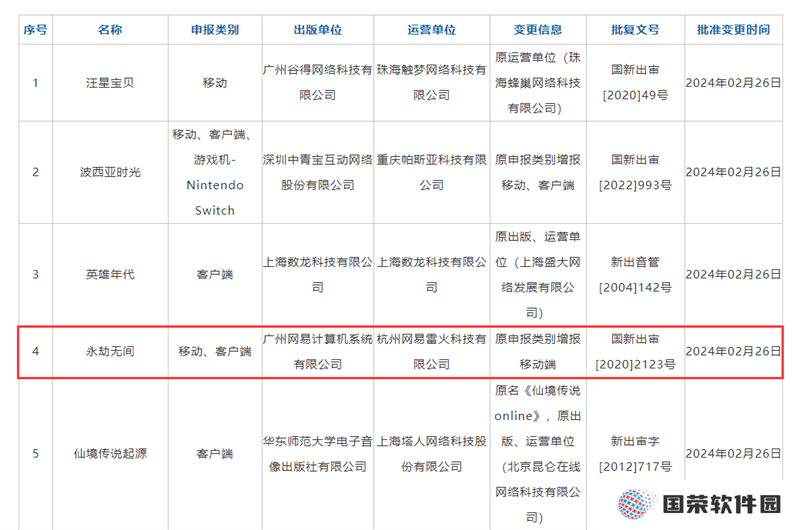Select the game name 汪星宝贝
The image size is (800, 530).
point(110,83)
